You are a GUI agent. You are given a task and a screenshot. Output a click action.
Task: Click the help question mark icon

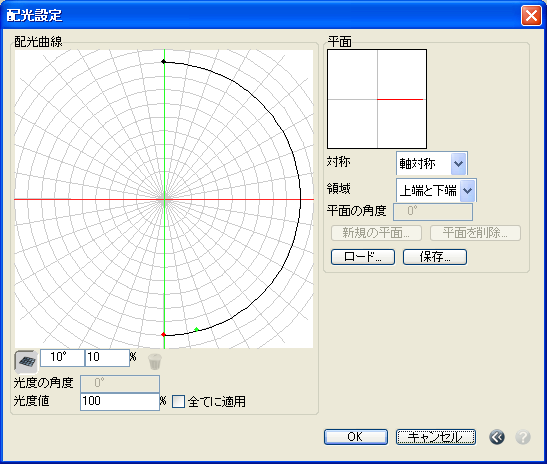(x=523, y=437)
